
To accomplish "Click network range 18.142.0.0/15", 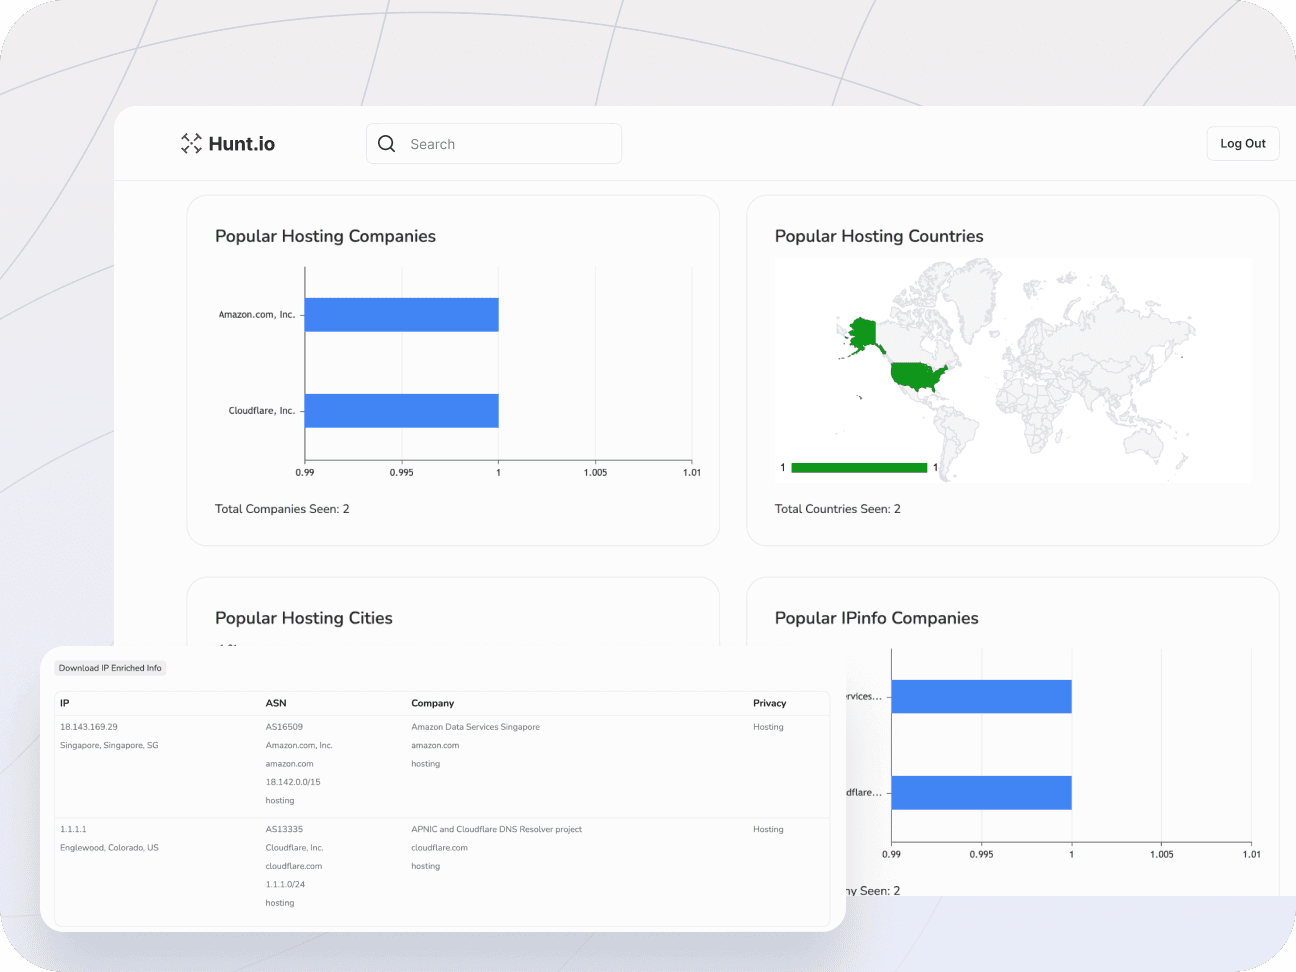I will click(293, 782).
